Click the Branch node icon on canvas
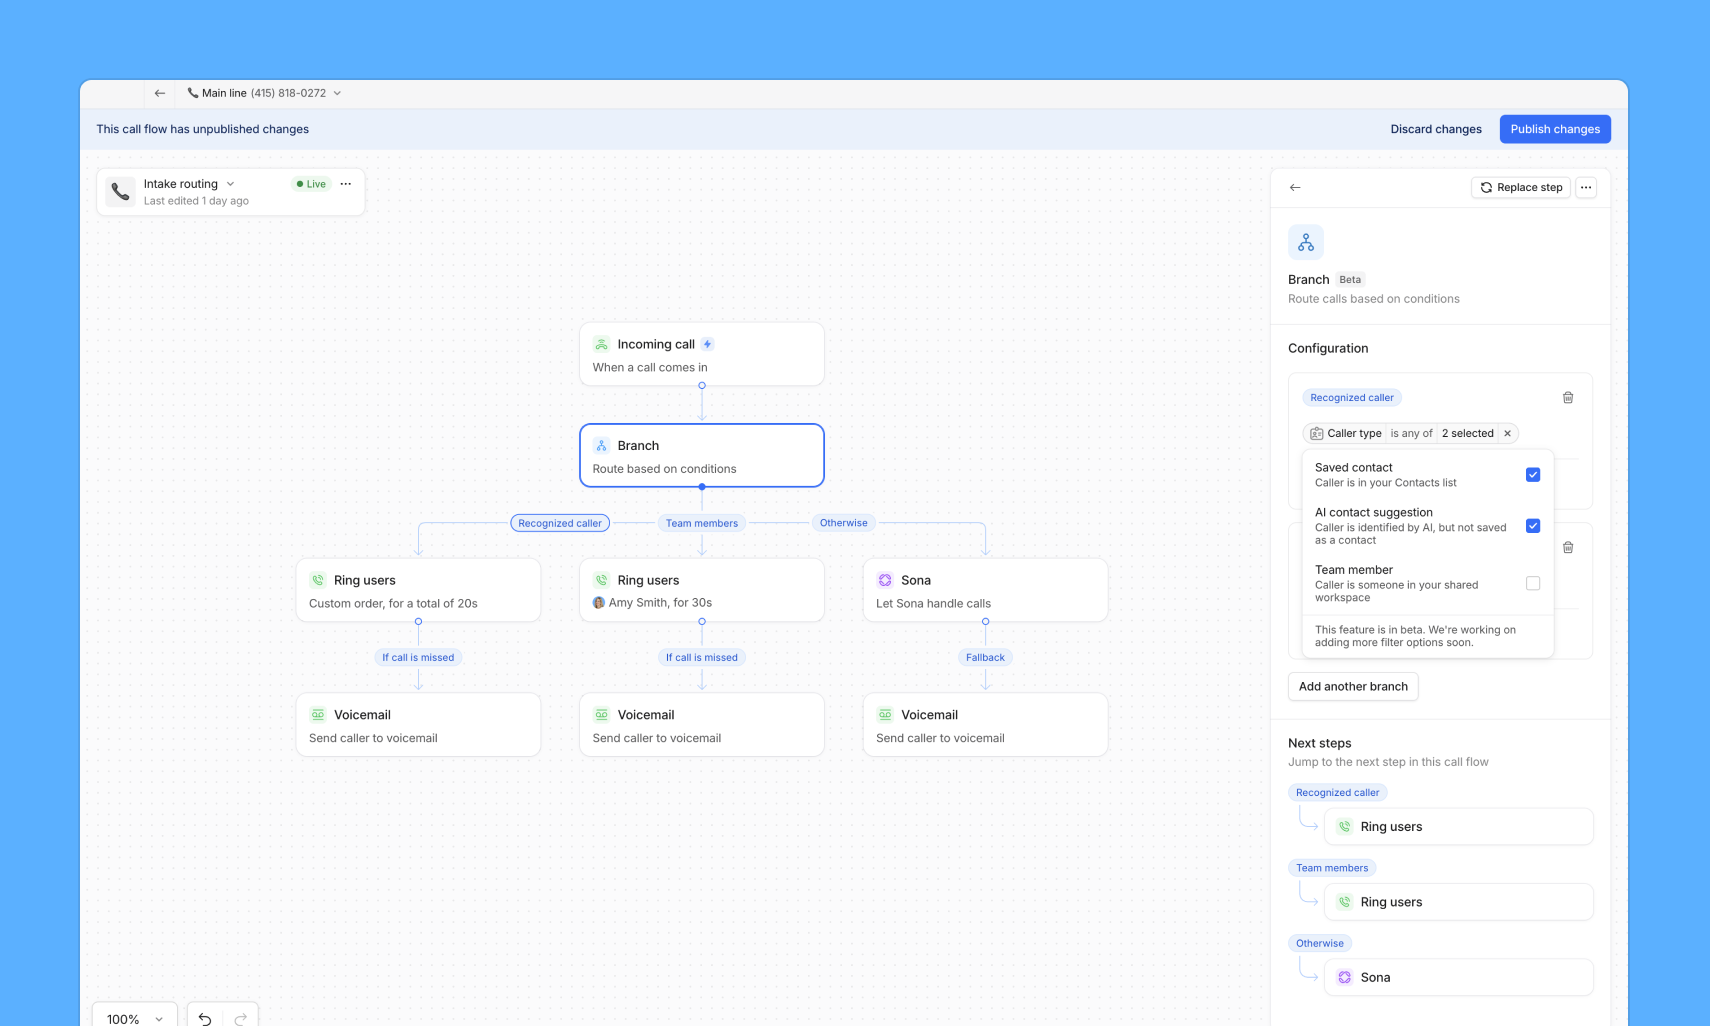Viewport: 1710px width, 1026px height. pyautogui.click(x=601, y=446)
